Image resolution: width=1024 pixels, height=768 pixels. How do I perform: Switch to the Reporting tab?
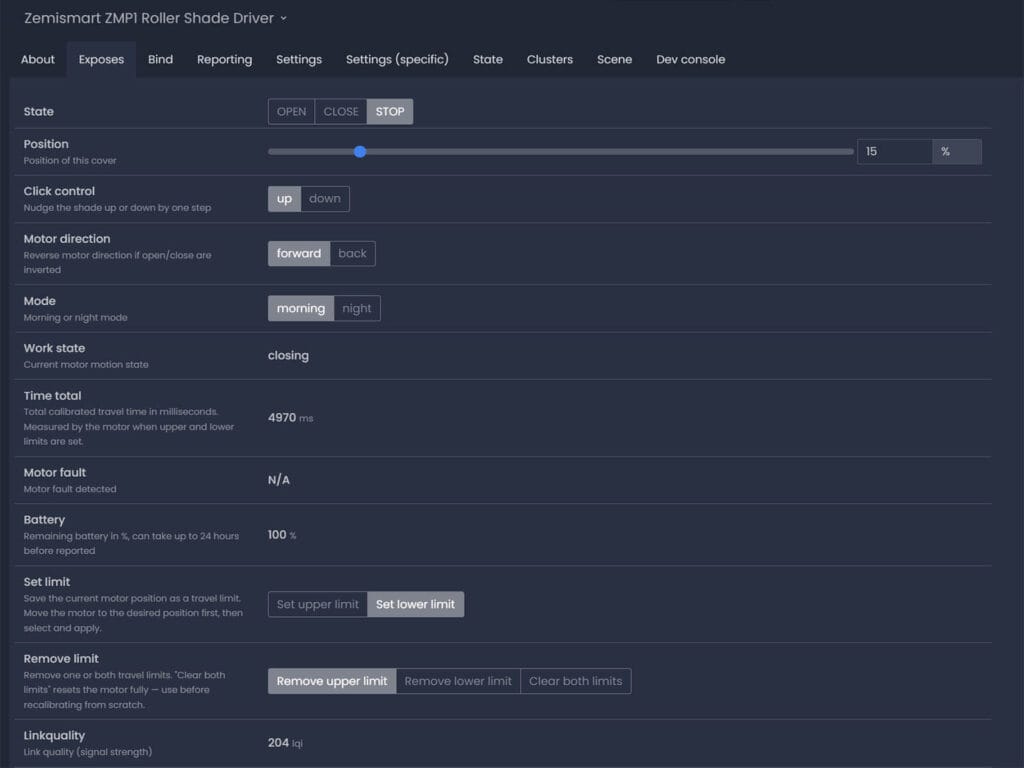pos(224,59)
